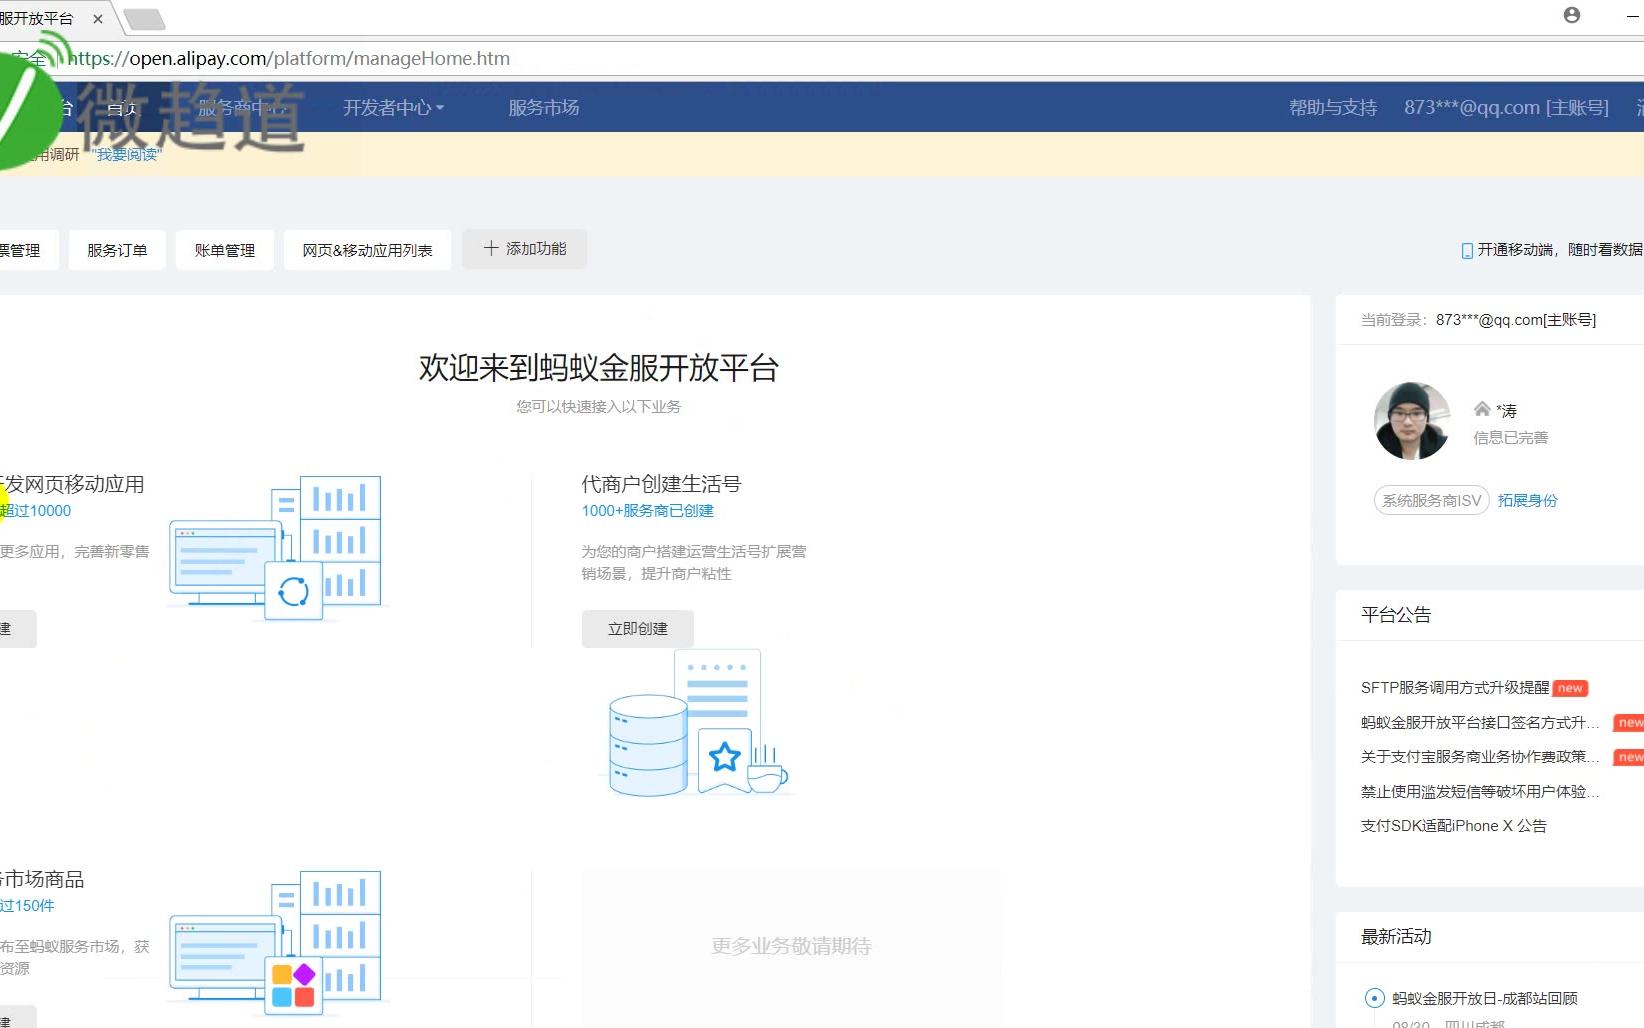
Task: Open the Chrome profile avatar icon
Action: [1572, 15]
